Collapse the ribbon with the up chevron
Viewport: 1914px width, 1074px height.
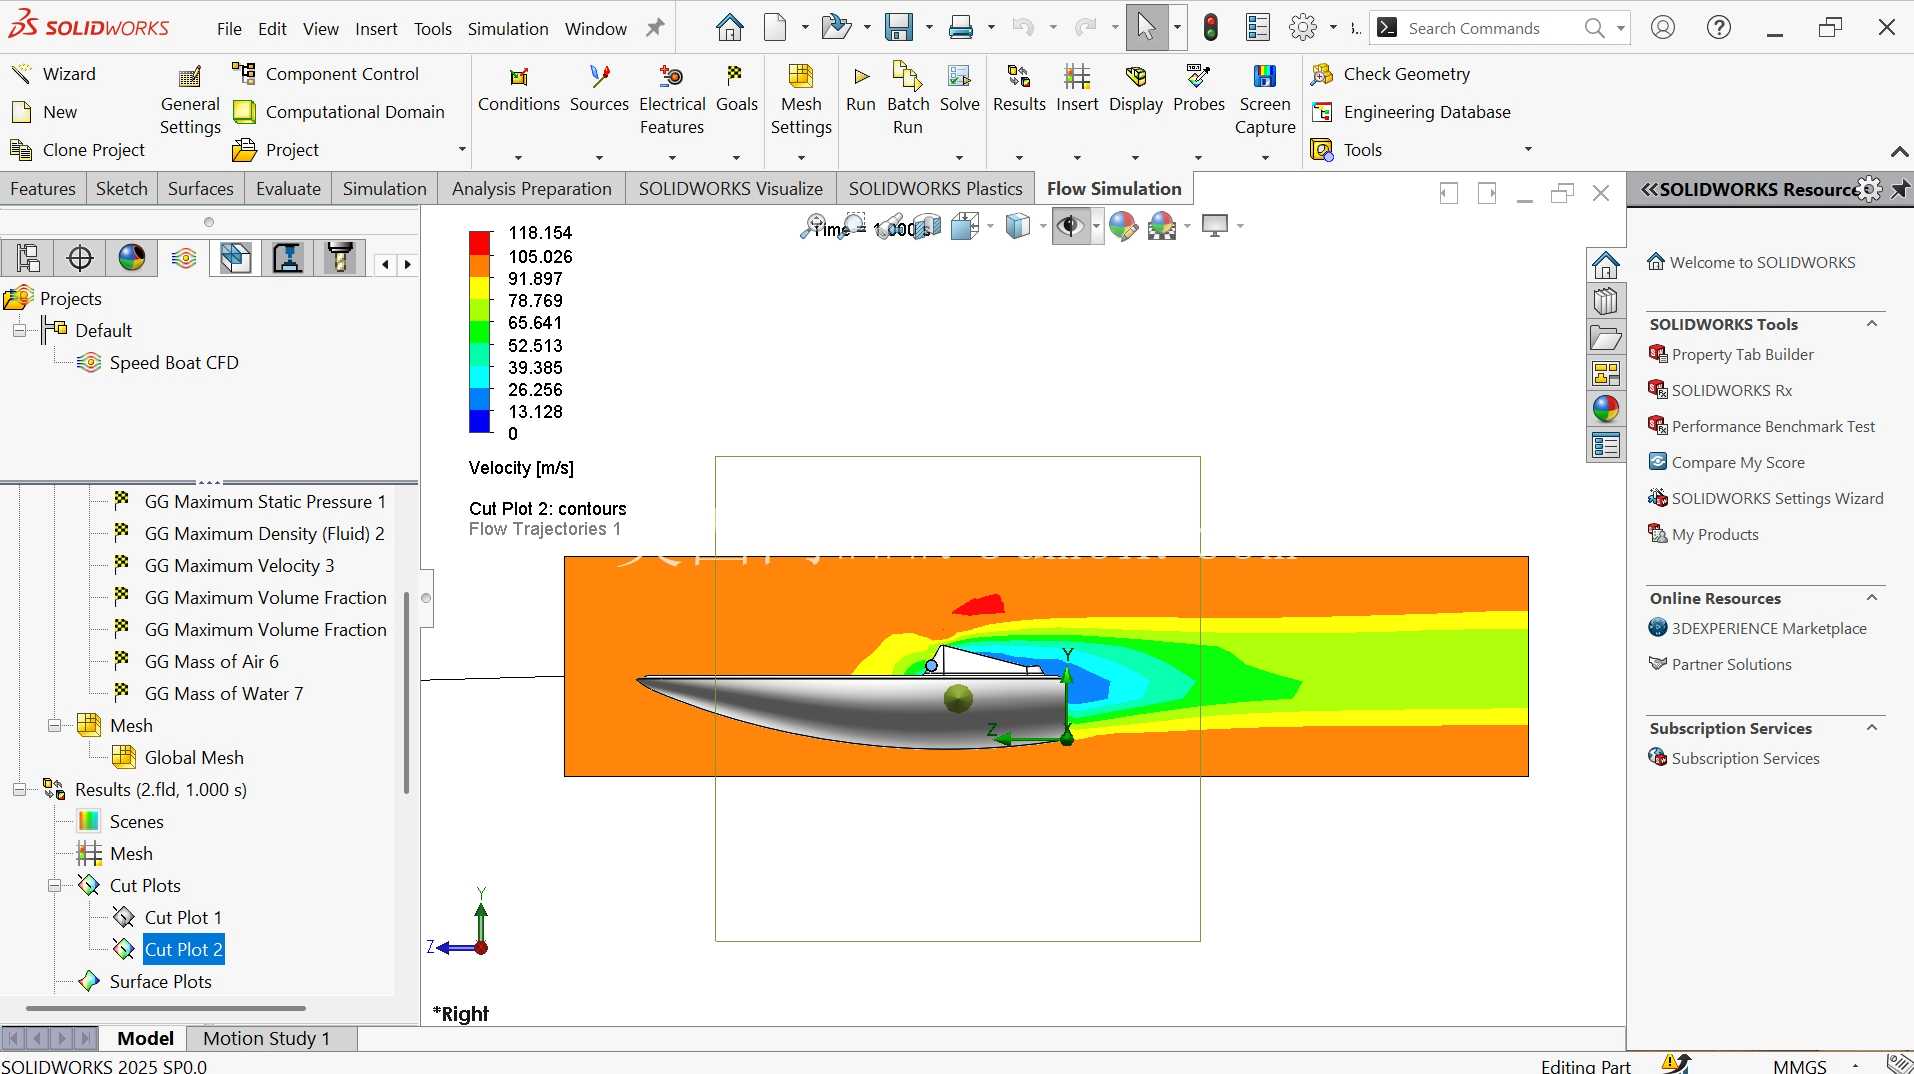click(x=1899, y=152)
